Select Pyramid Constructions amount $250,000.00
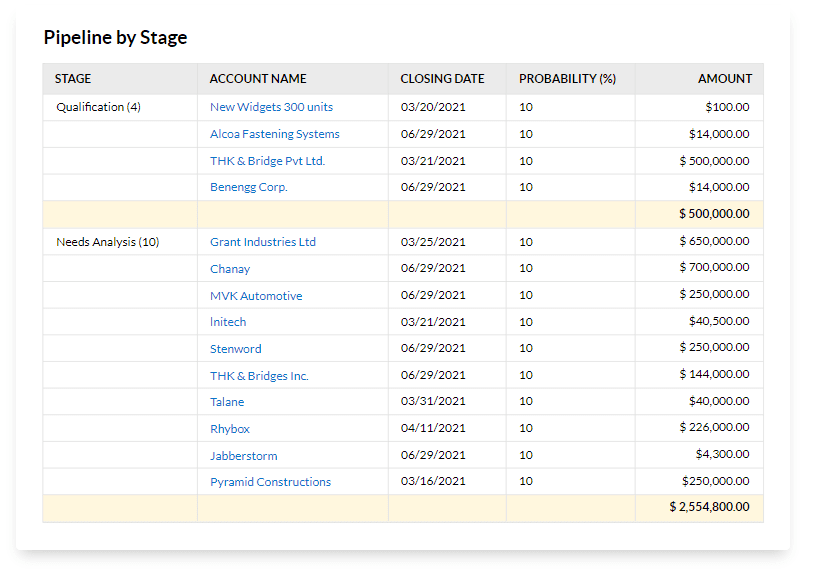The height and width of the screenshot is (571, 814). click(x=716, y=481)
